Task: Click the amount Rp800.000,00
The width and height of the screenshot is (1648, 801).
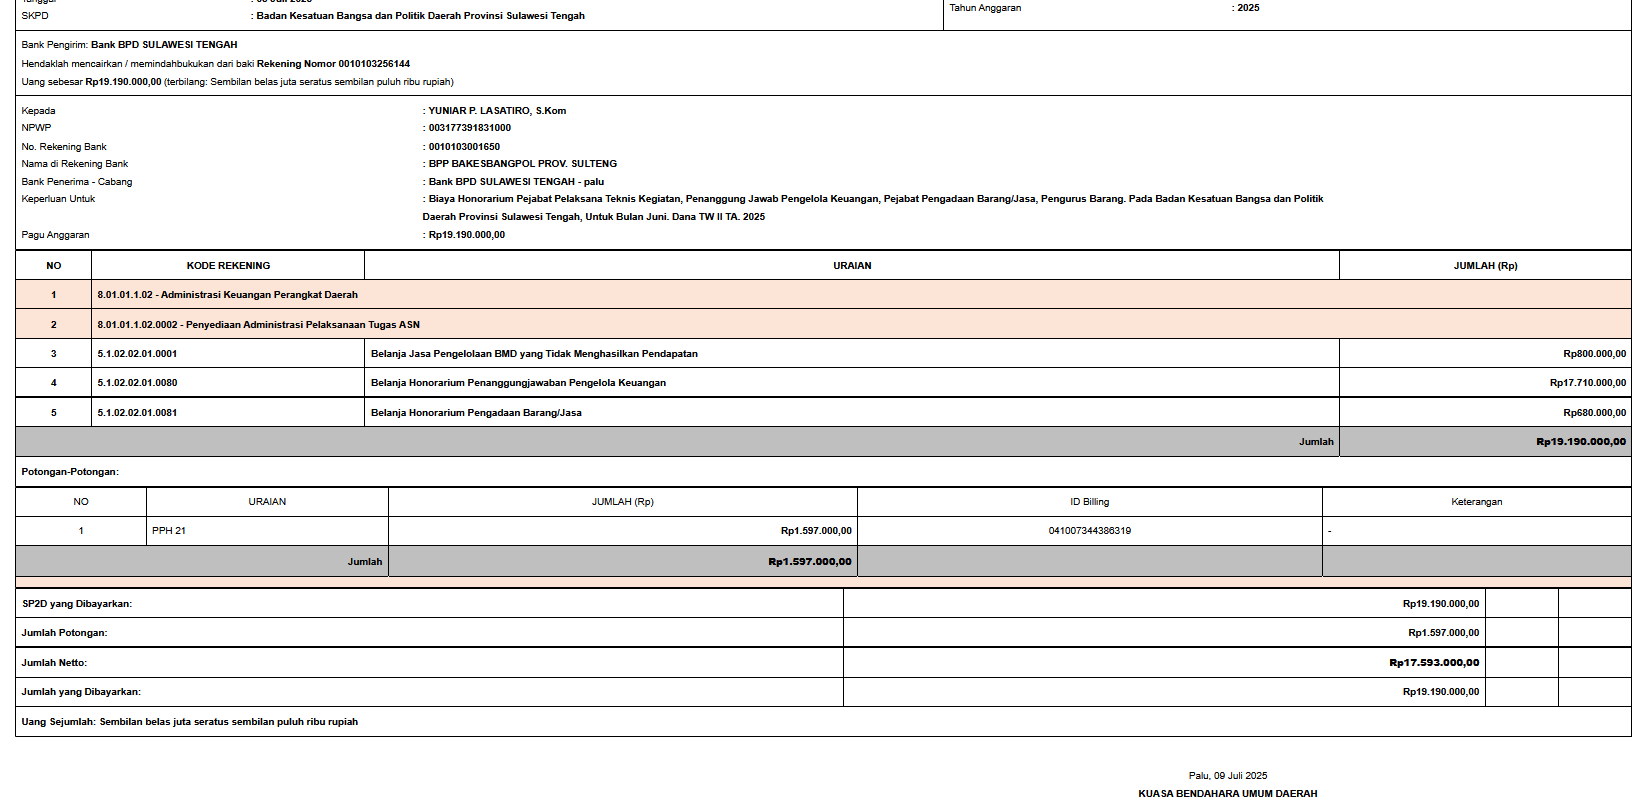Action: (x=1594, y=354)
